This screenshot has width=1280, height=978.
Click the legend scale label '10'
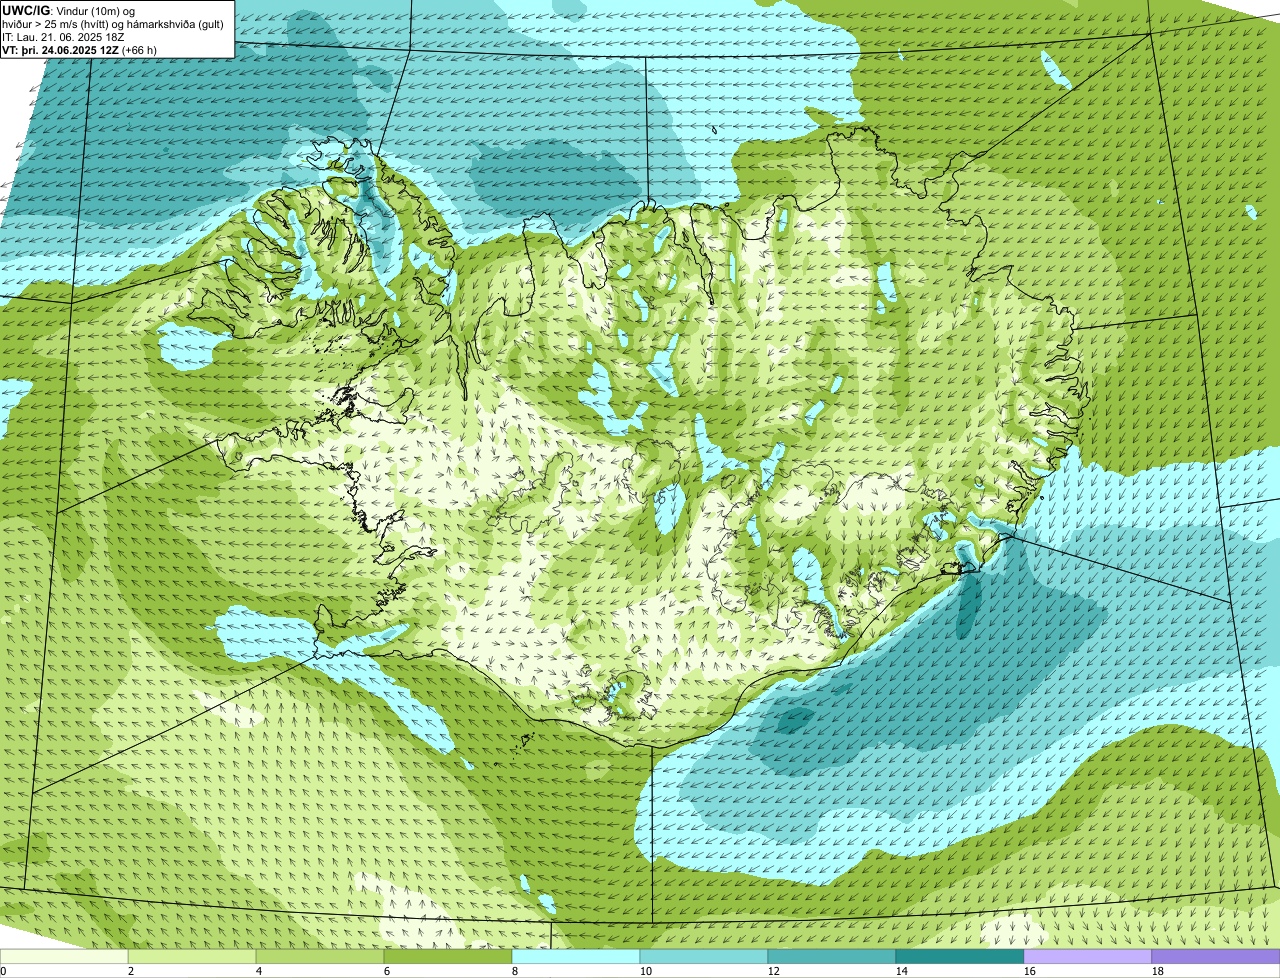(646, 971)
